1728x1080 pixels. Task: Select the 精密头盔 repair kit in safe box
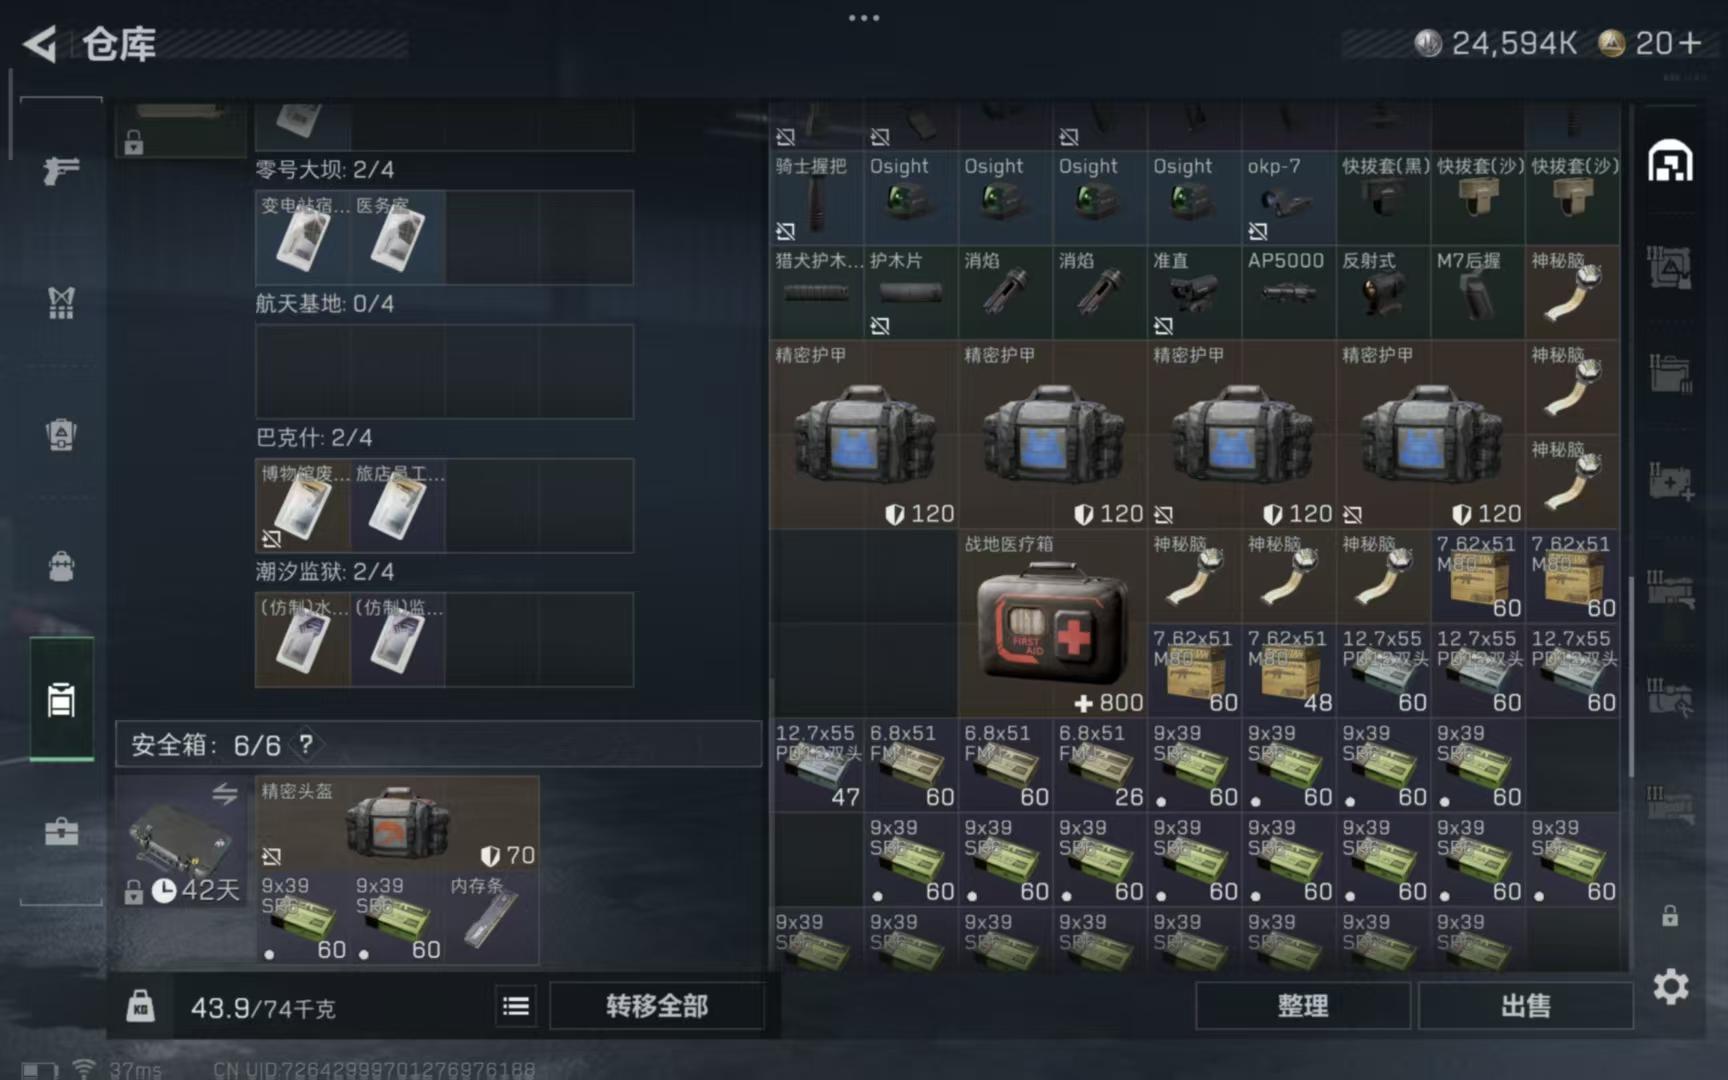pyautogui.click(x=397, y=823)
